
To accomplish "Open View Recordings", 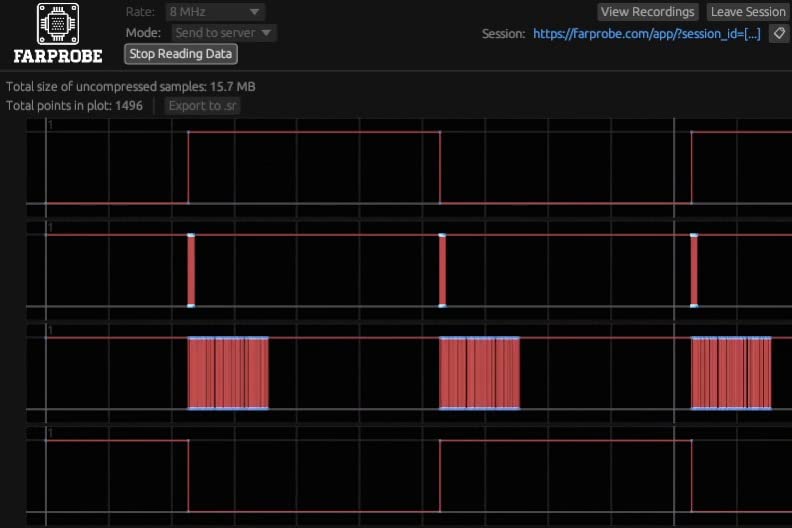I will coord(648,12).
